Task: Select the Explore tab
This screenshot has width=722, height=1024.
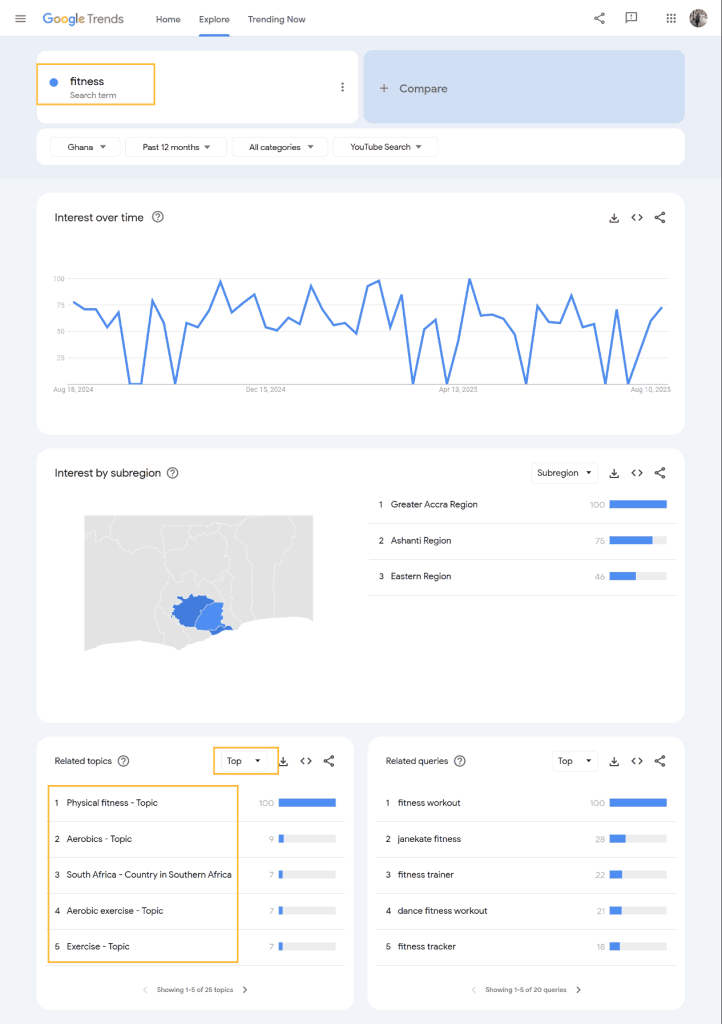Action: coord(214,20)
